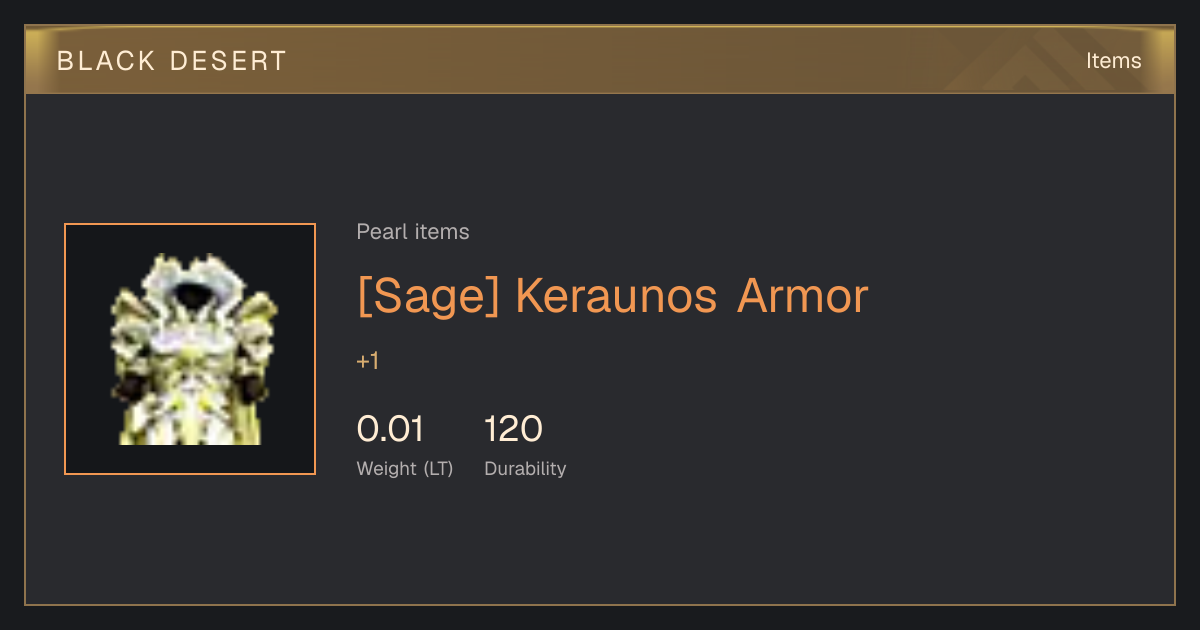Click the Kerauнos Armor item icon
The height and width of the screenshot is (630, 1200).
tap(190, 349)
